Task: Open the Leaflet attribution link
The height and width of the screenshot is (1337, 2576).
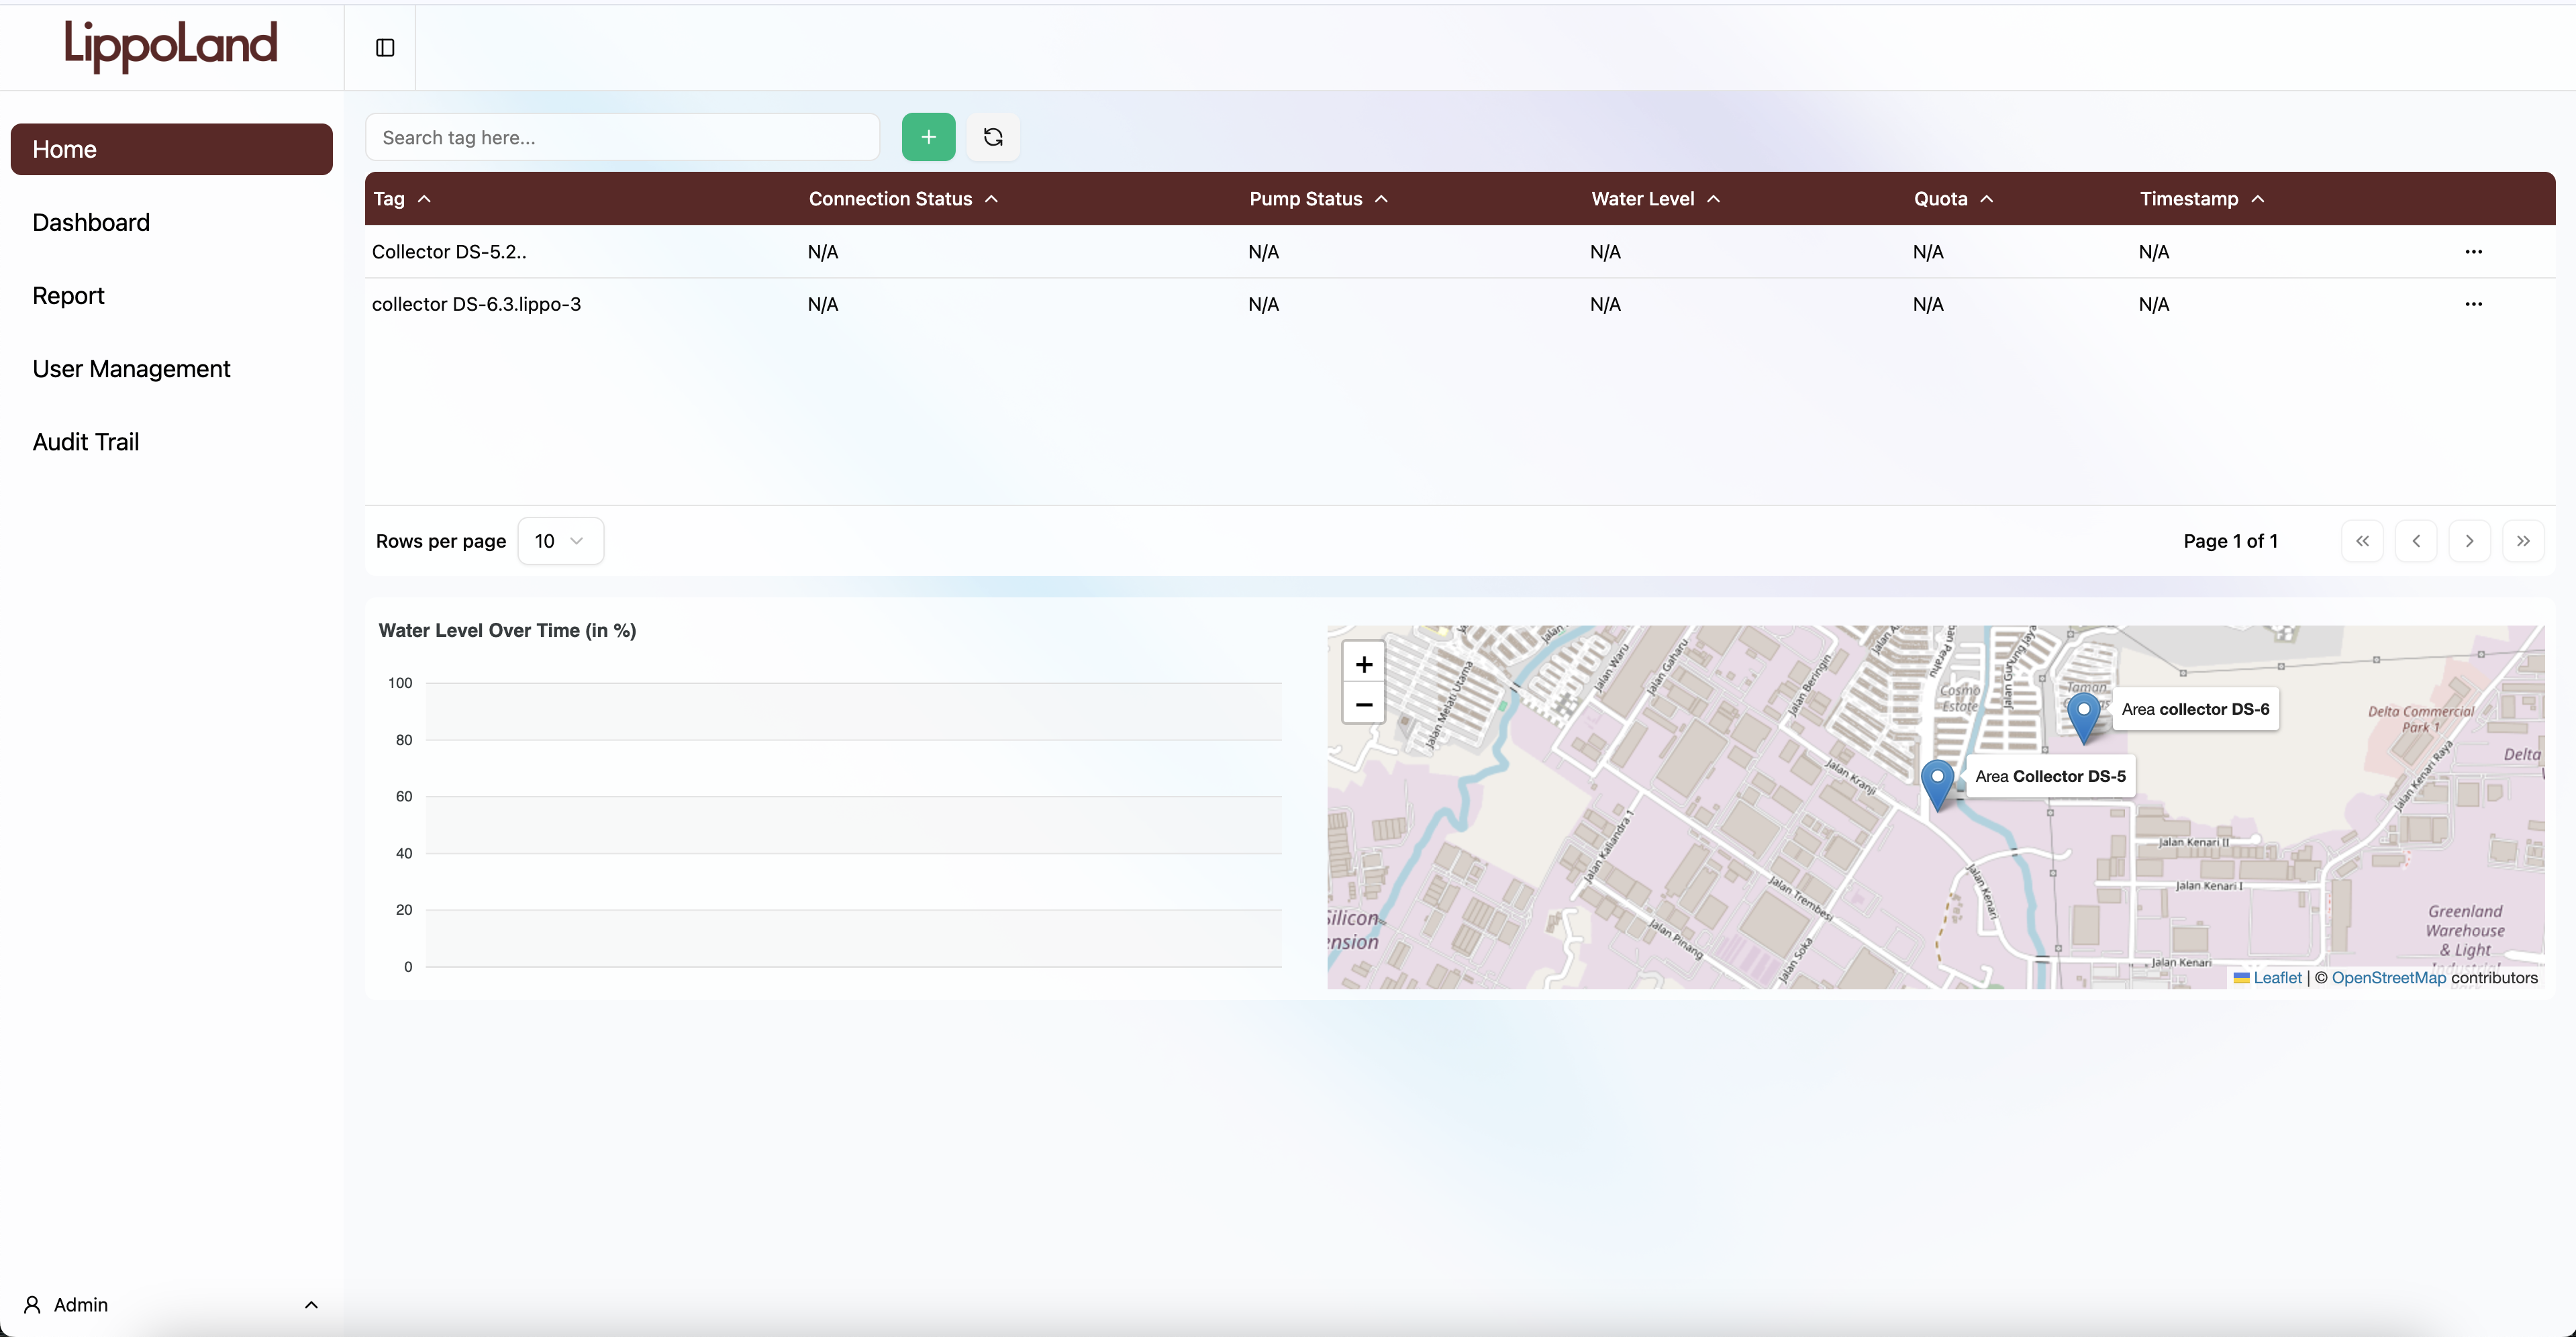Action: (x=2277, y=978)
